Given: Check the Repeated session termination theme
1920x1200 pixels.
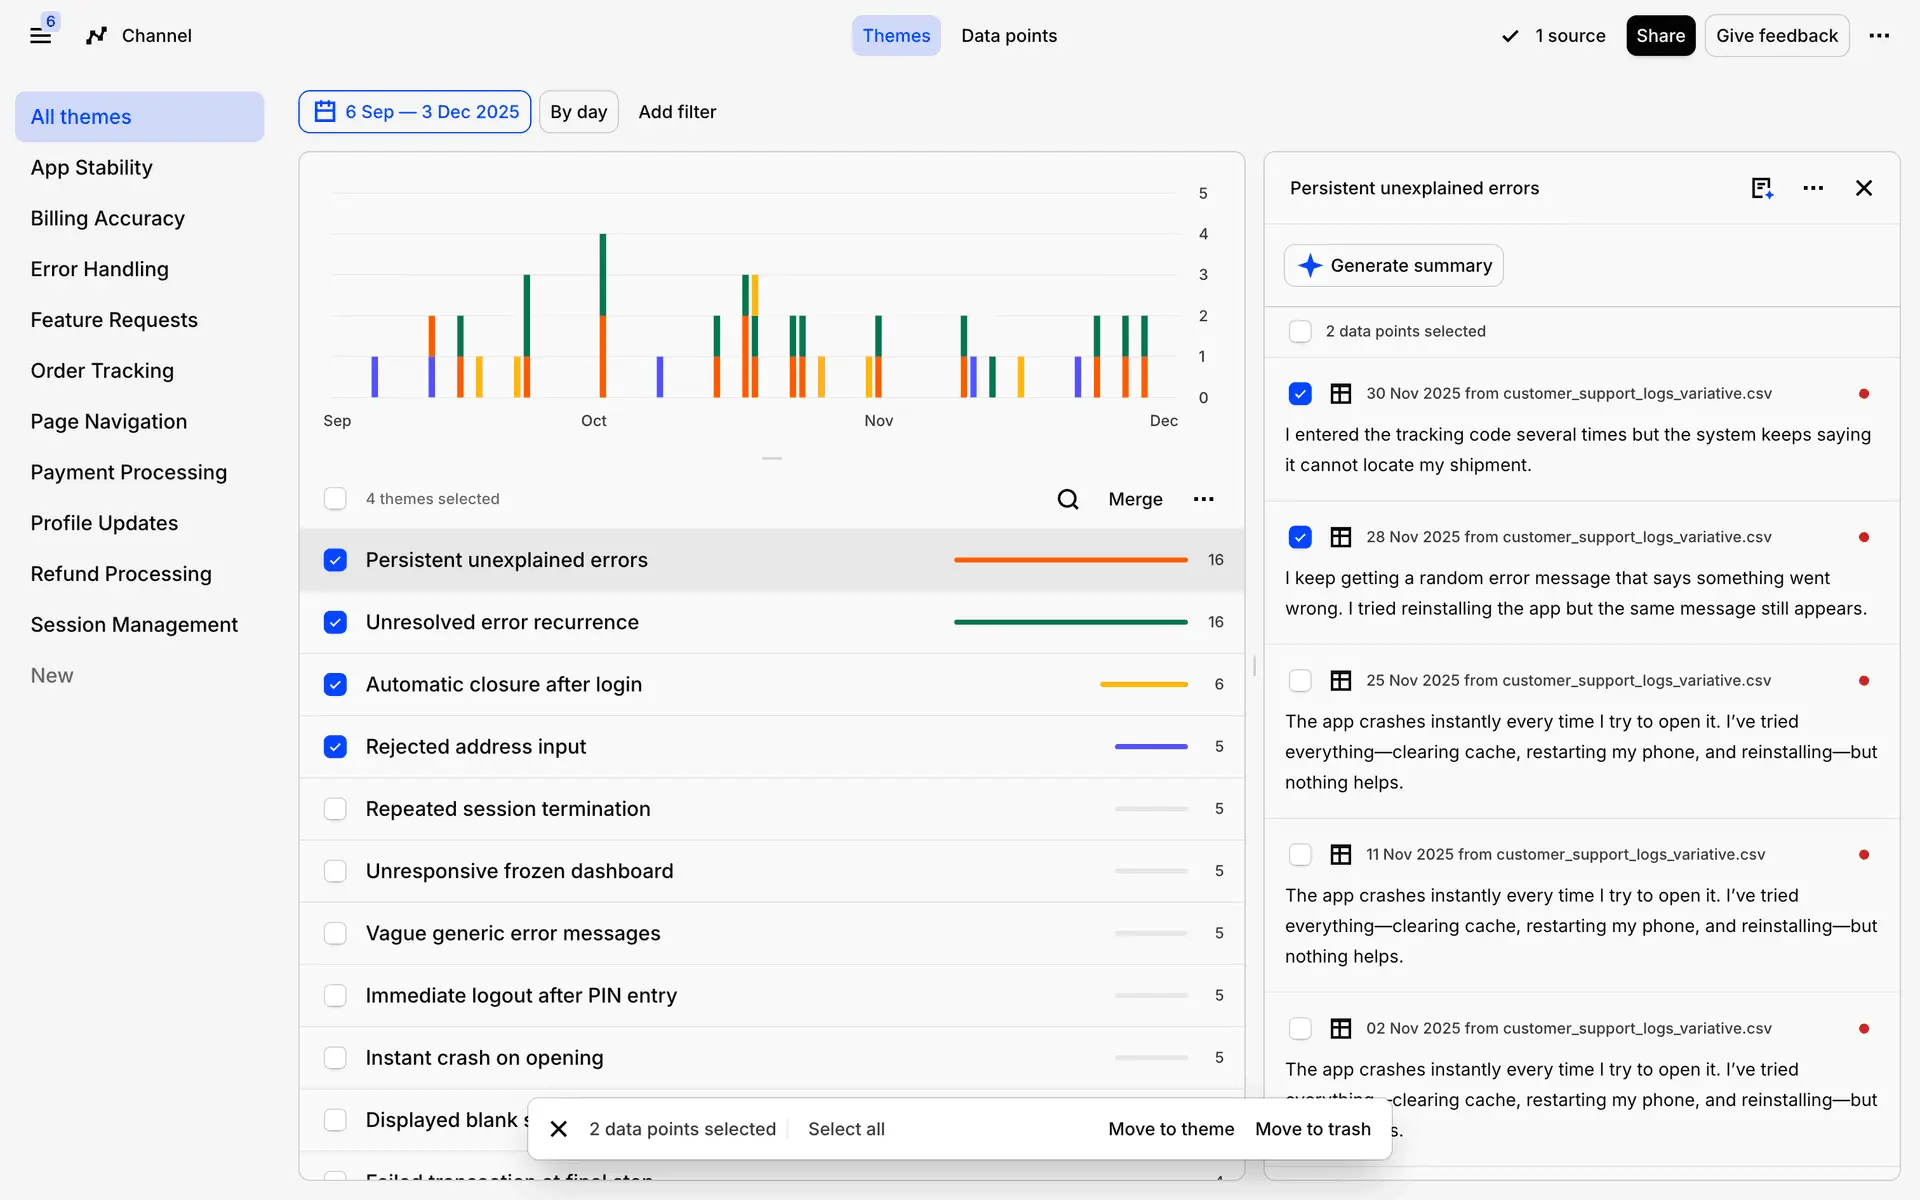Looking at the screenshot, I should tap(335, 809).
